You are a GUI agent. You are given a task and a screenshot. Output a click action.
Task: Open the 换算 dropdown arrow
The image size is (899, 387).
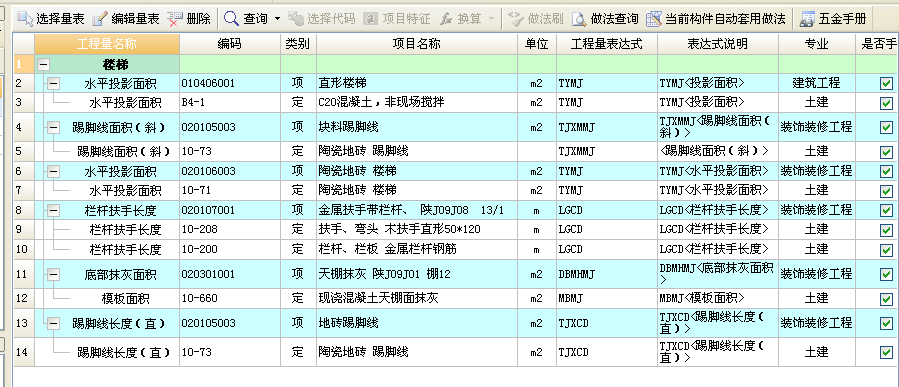[x=491, y=19]
